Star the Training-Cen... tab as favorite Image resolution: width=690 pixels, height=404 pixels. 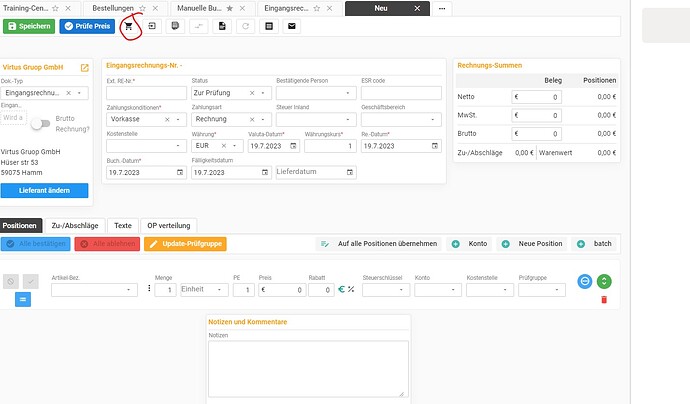pyautogui.click(x=55, y=8)
